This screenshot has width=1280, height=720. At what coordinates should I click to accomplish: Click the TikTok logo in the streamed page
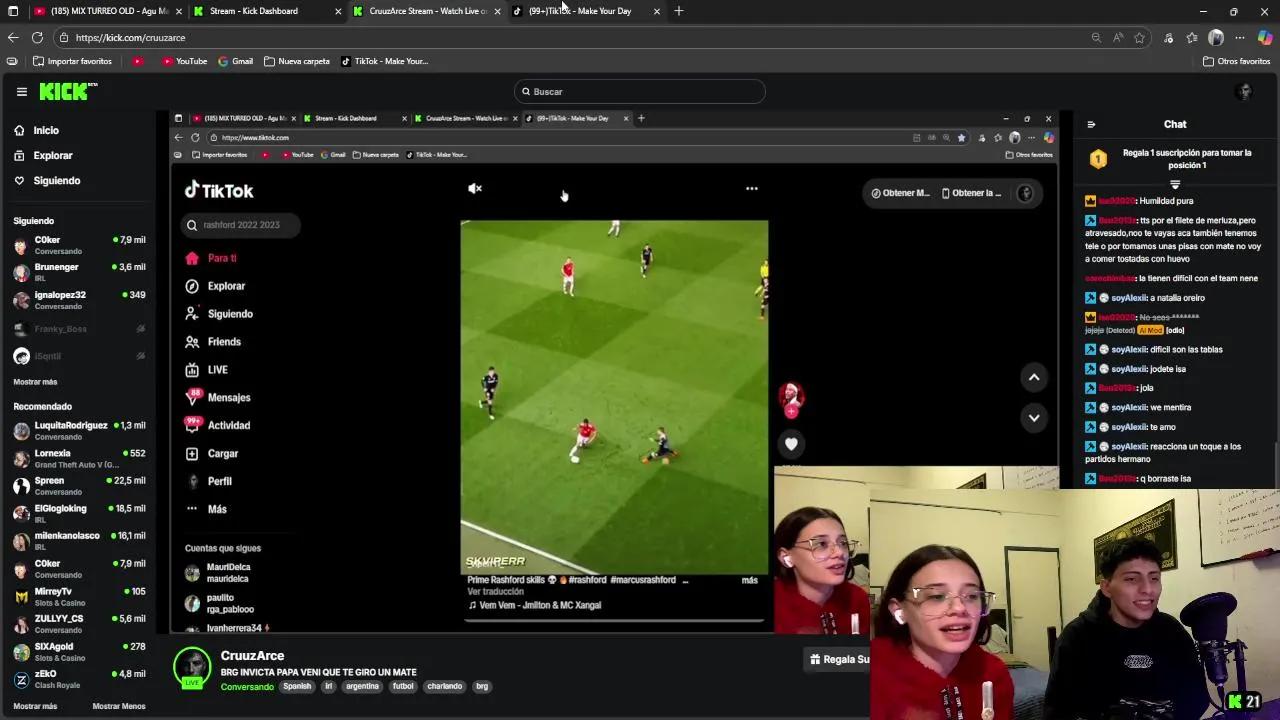coord(219,191)
